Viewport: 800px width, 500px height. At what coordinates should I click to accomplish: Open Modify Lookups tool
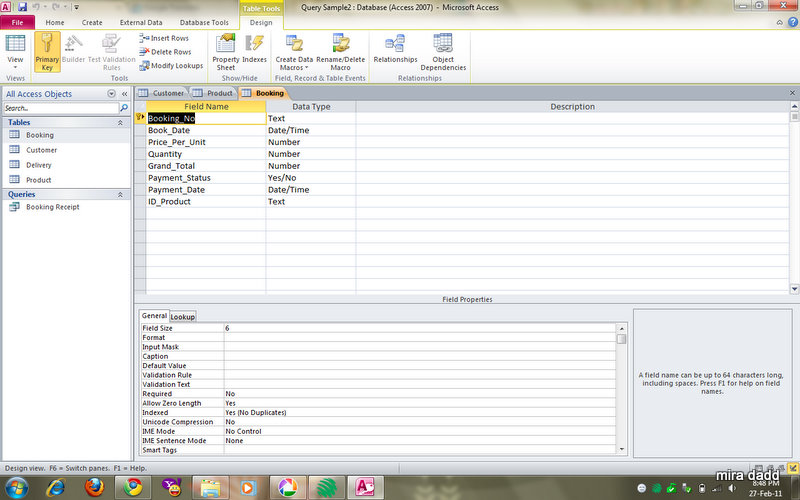tap(171, 66)
